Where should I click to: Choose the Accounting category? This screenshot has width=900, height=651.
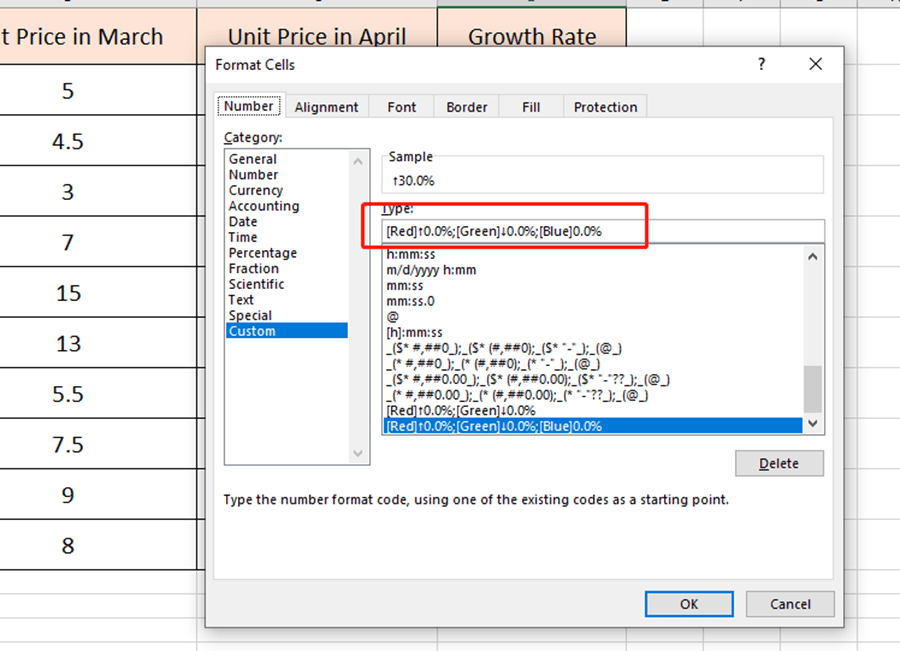[x=286, y=206]
